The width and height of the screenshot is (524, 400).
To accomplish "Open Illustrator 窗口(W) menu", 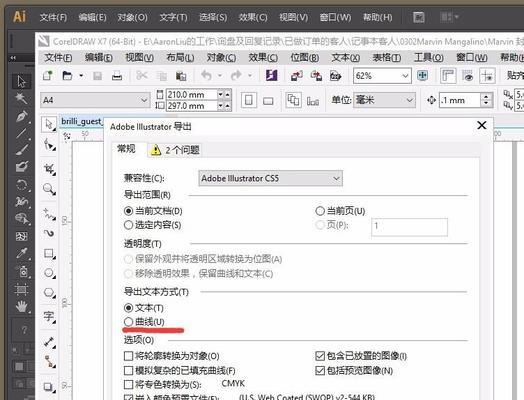I will 335,17.
